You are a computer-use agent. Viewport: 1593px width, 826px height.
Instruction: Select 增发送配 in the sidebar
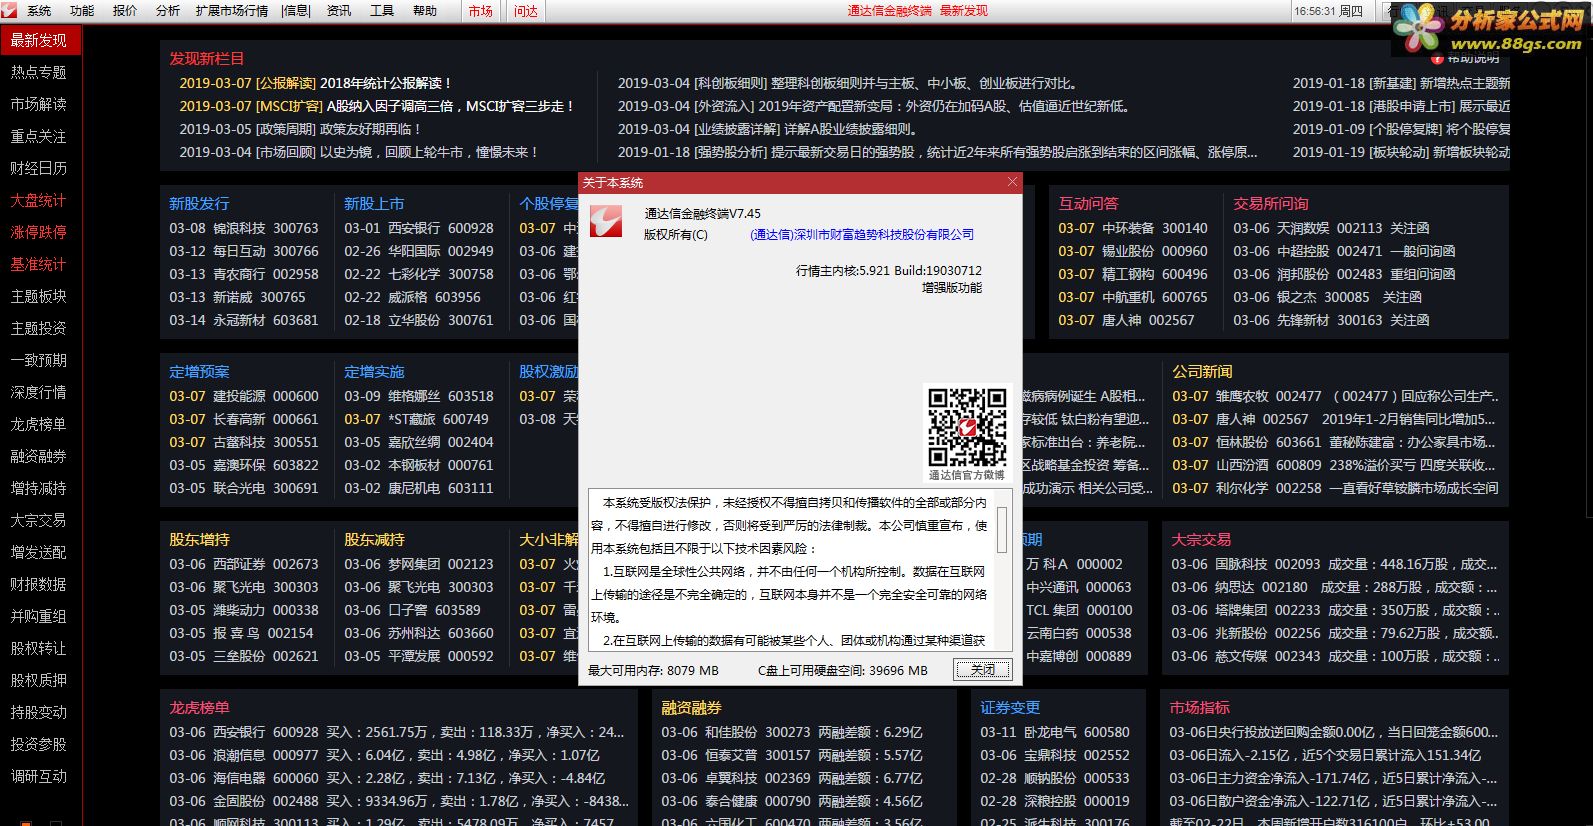39,552
